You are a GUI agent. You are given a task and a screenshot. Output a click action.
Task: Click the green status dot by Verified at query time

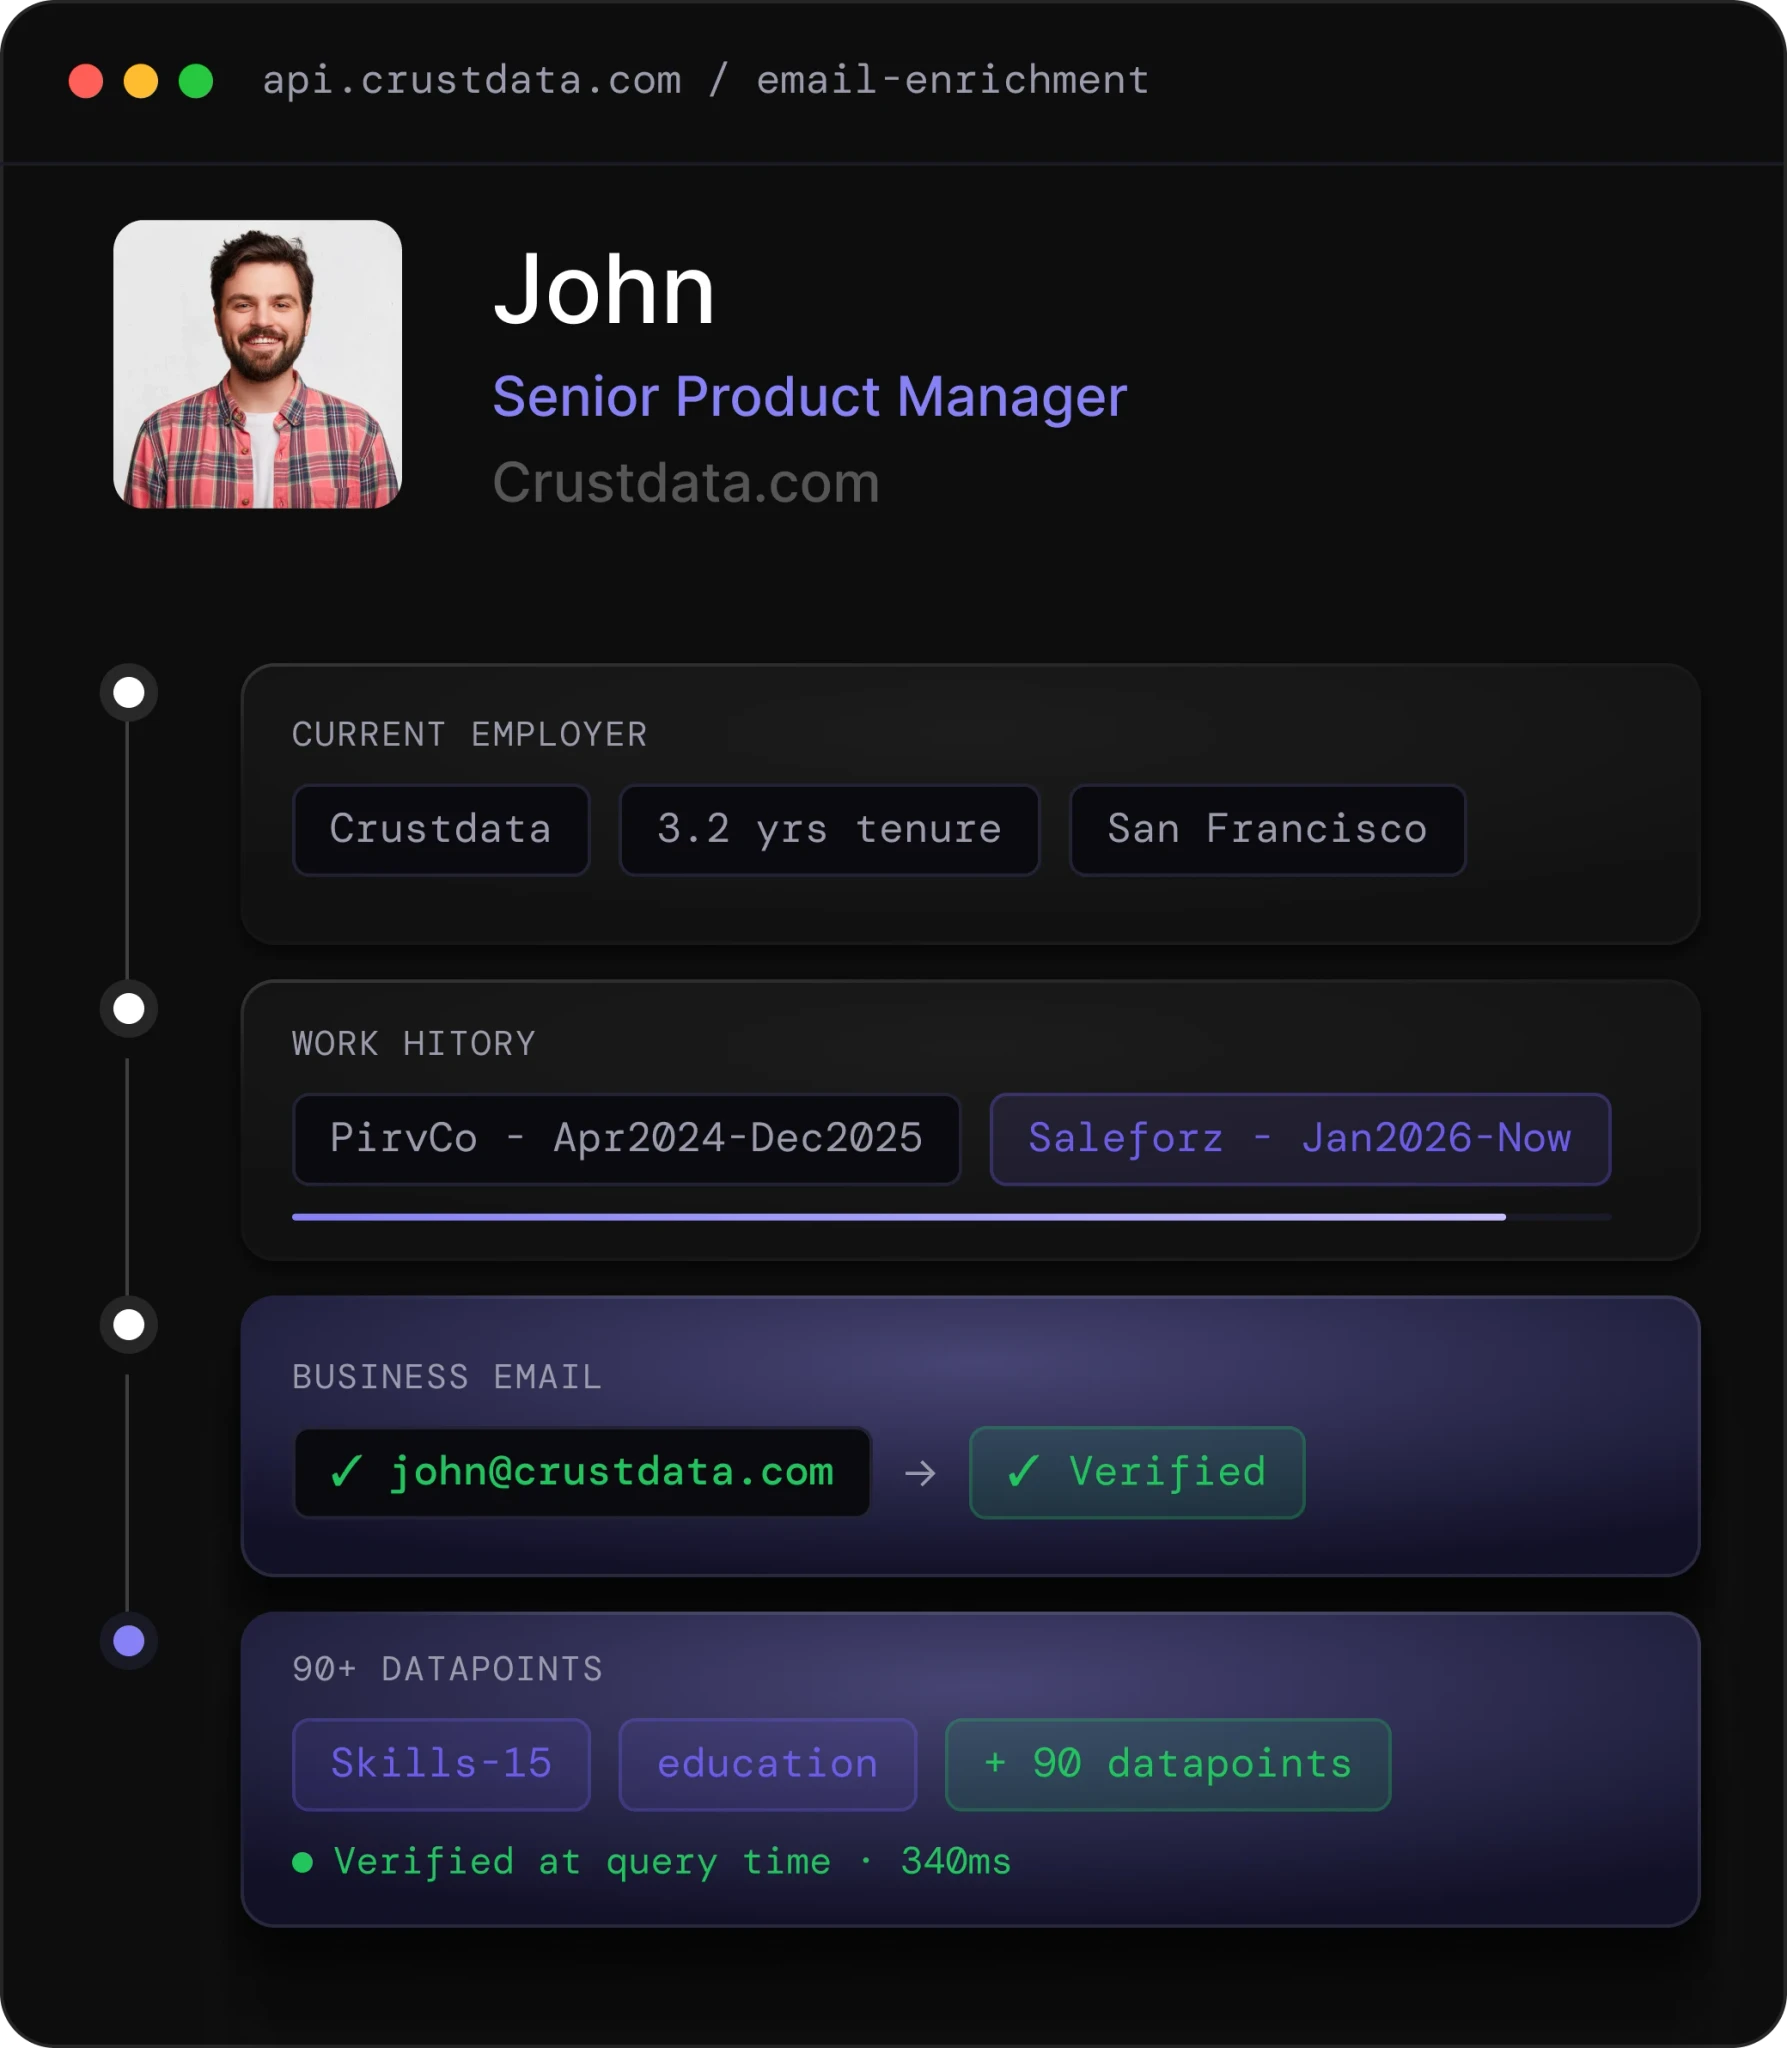(303, 1862)
